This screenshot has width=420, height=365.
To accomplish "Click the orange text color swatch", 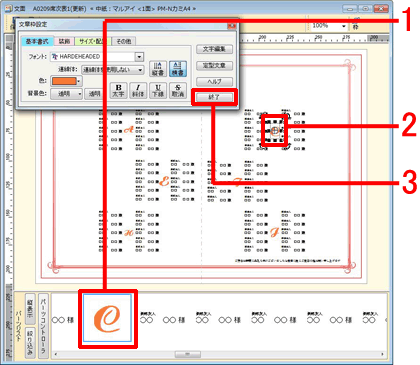I will pyautogui.click(x=66, y=81).
